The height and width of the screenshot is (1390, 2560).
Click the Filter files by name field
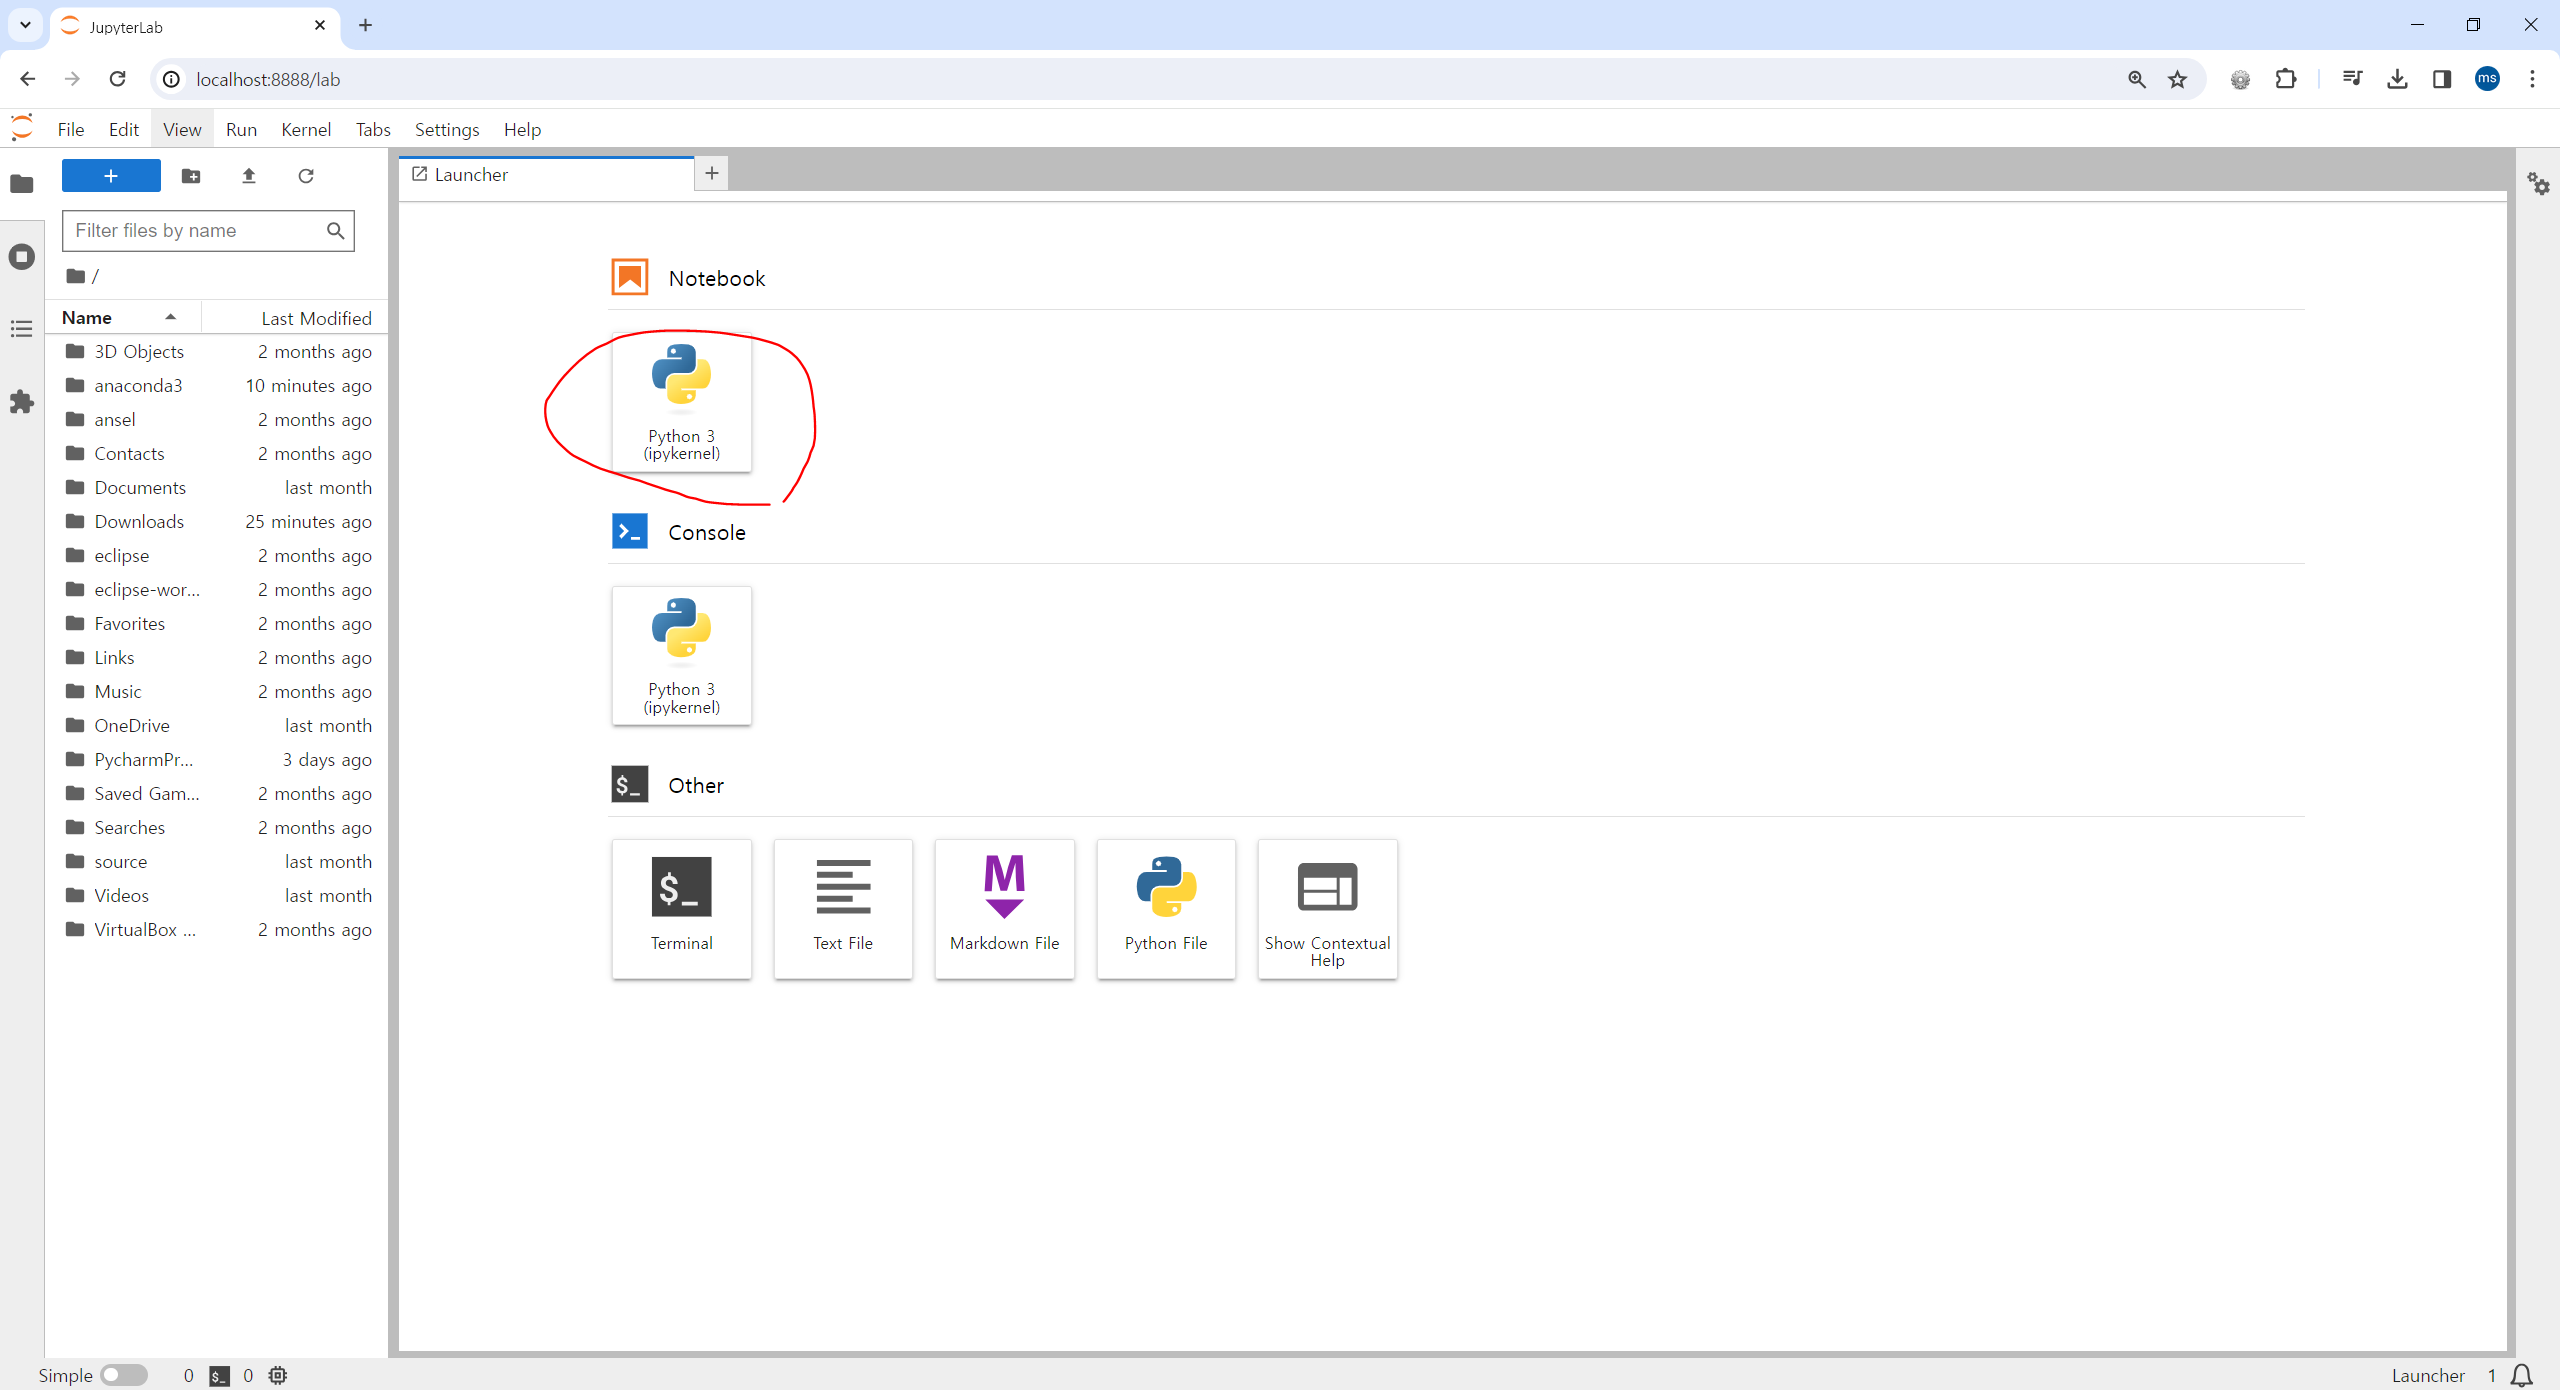(x=208, y=231)
